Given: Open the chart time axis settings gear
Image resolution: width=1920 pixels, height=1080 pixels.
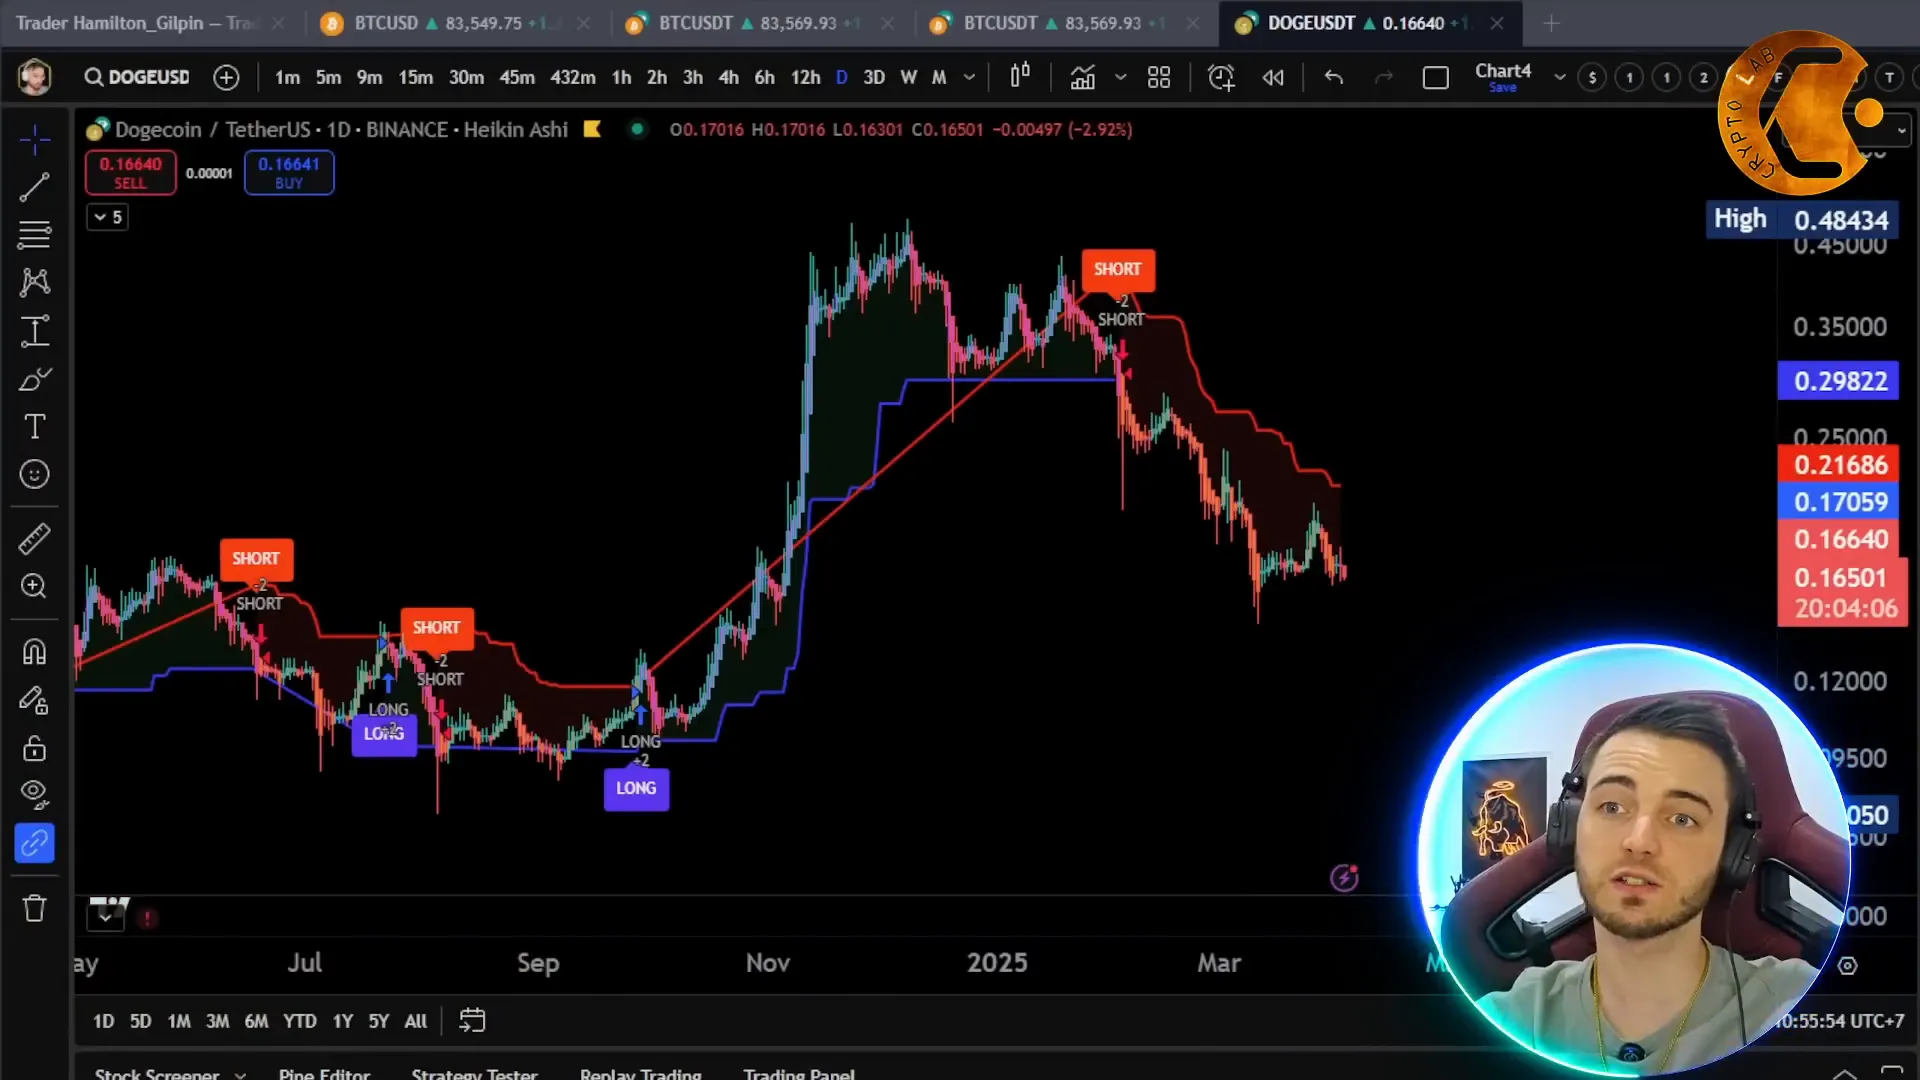Looking at the screenshot, I should click(x=1847, y=965).
